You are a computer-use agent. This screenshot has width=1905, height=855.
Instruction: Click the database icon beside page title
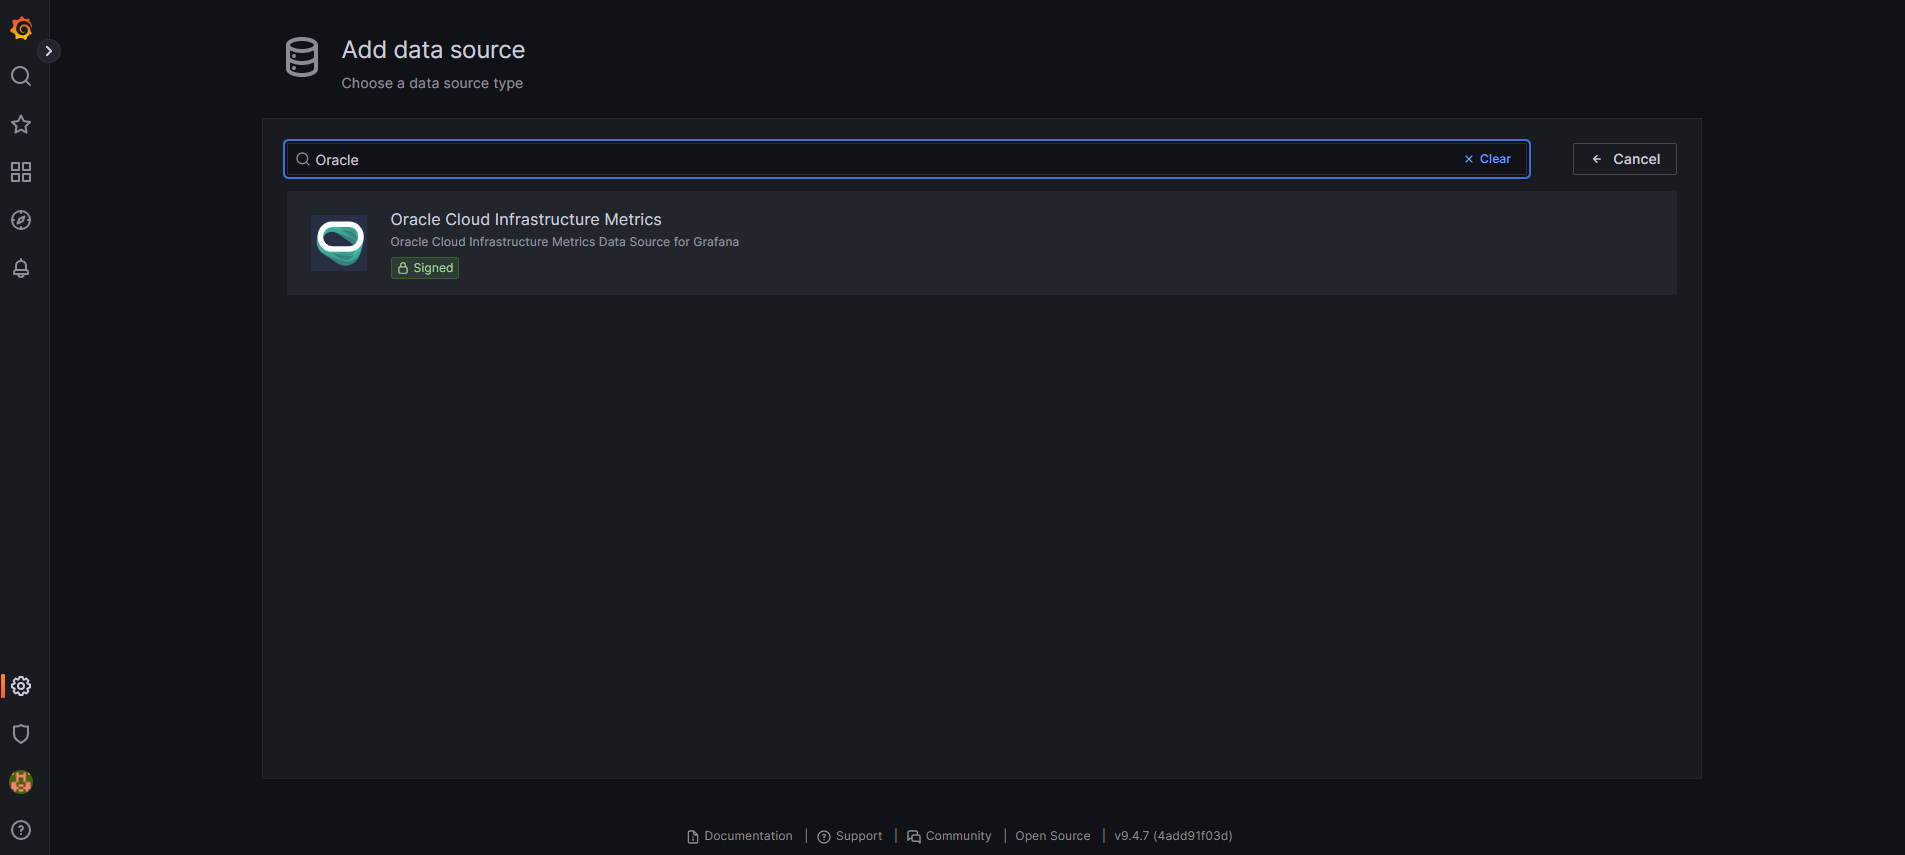[x=302, y=57]
